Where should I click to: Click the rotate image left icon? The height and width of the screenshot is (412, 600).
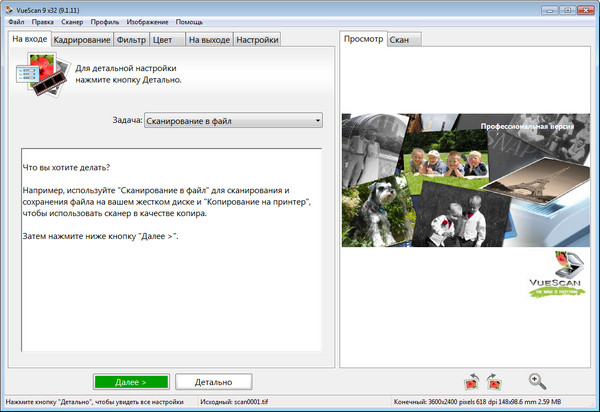point(472,381)
